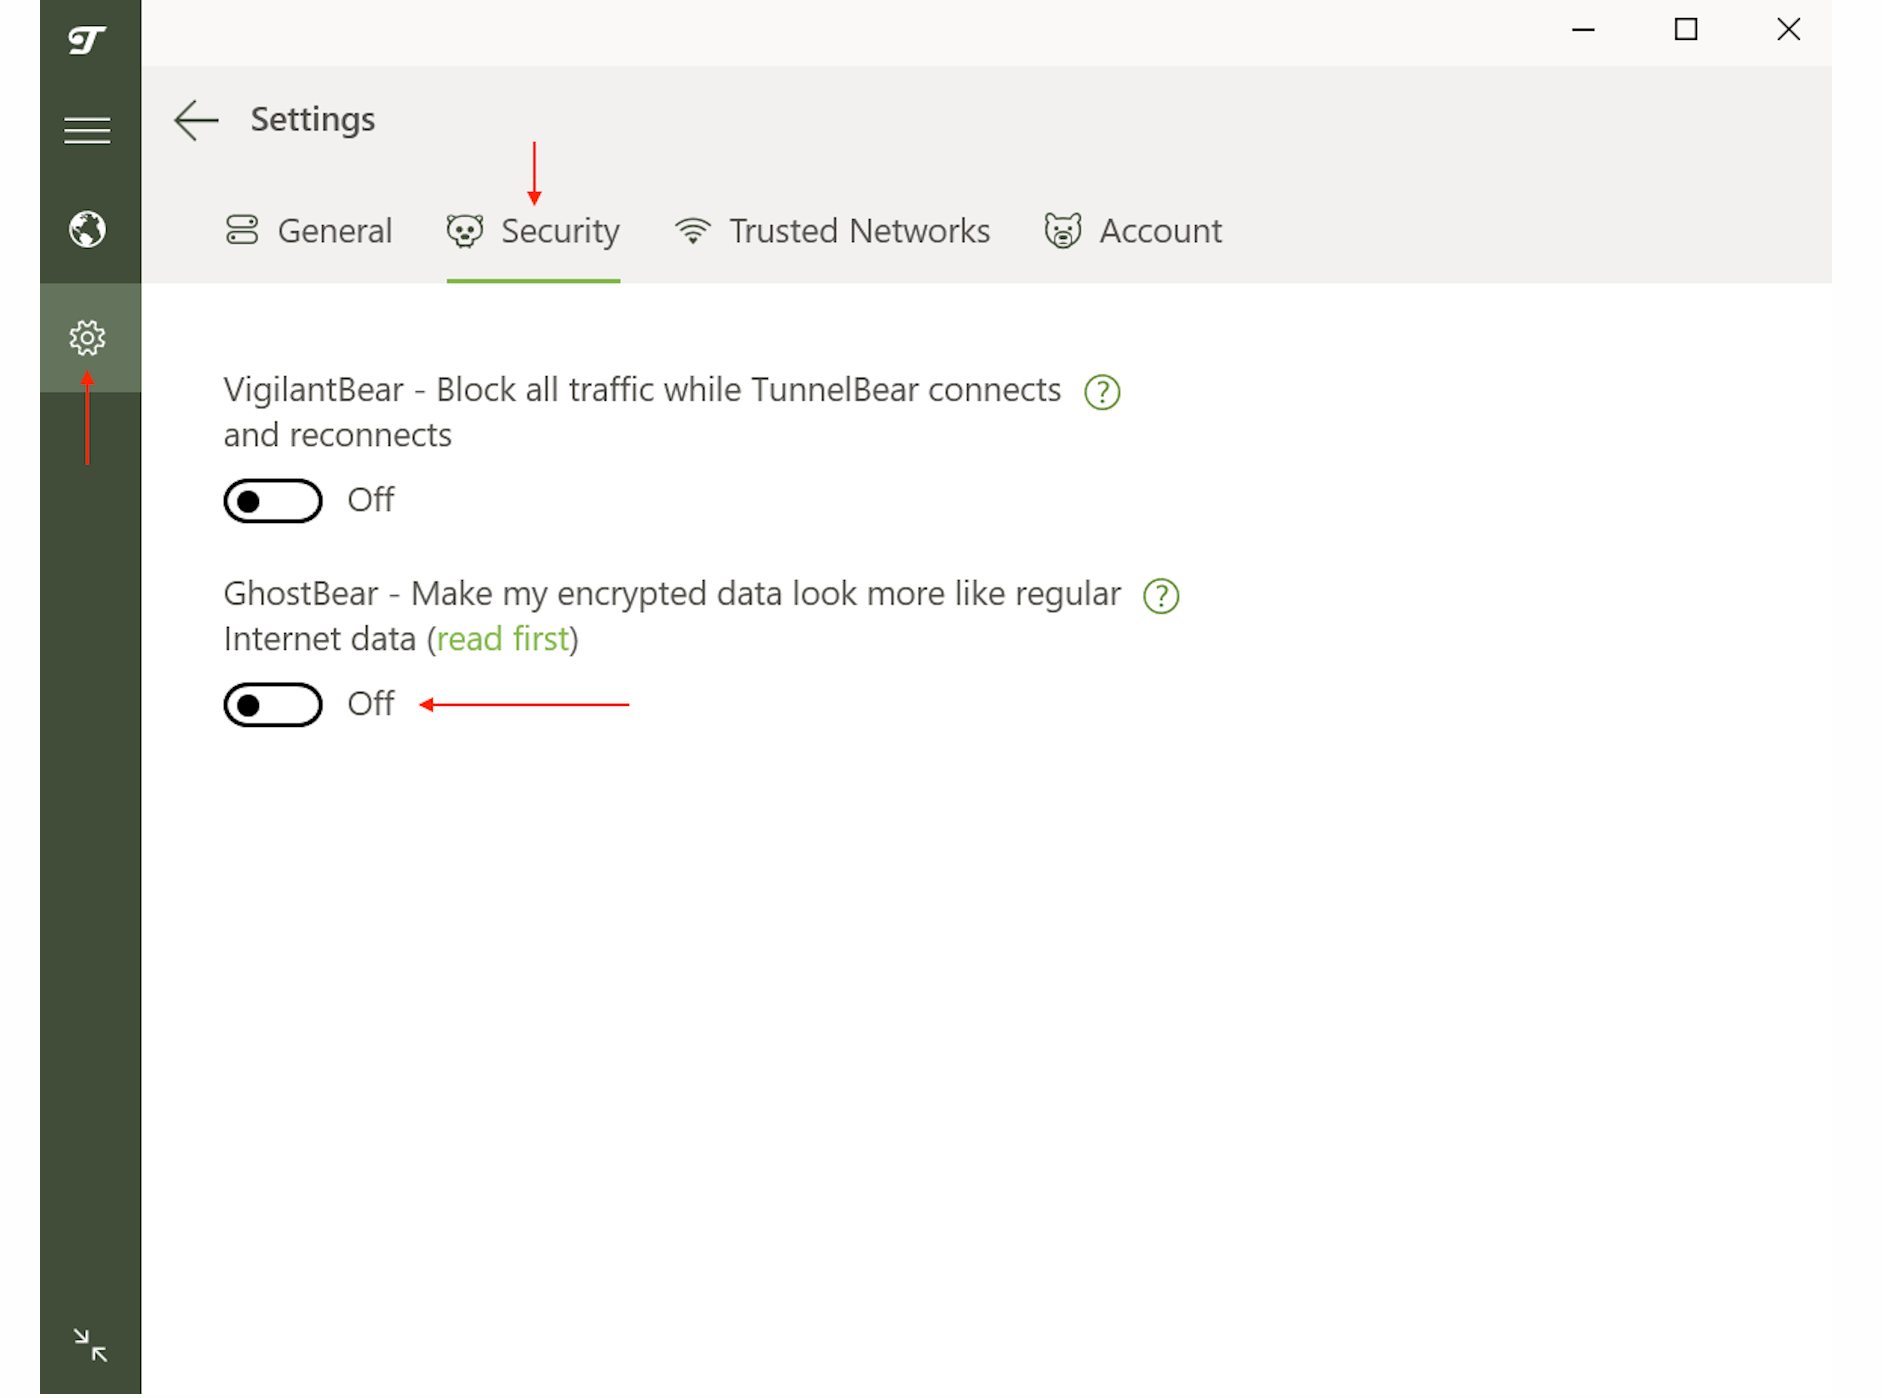Close the TunnelBear window
Screen dimensions: 1882x1398
click(1789, 30)
